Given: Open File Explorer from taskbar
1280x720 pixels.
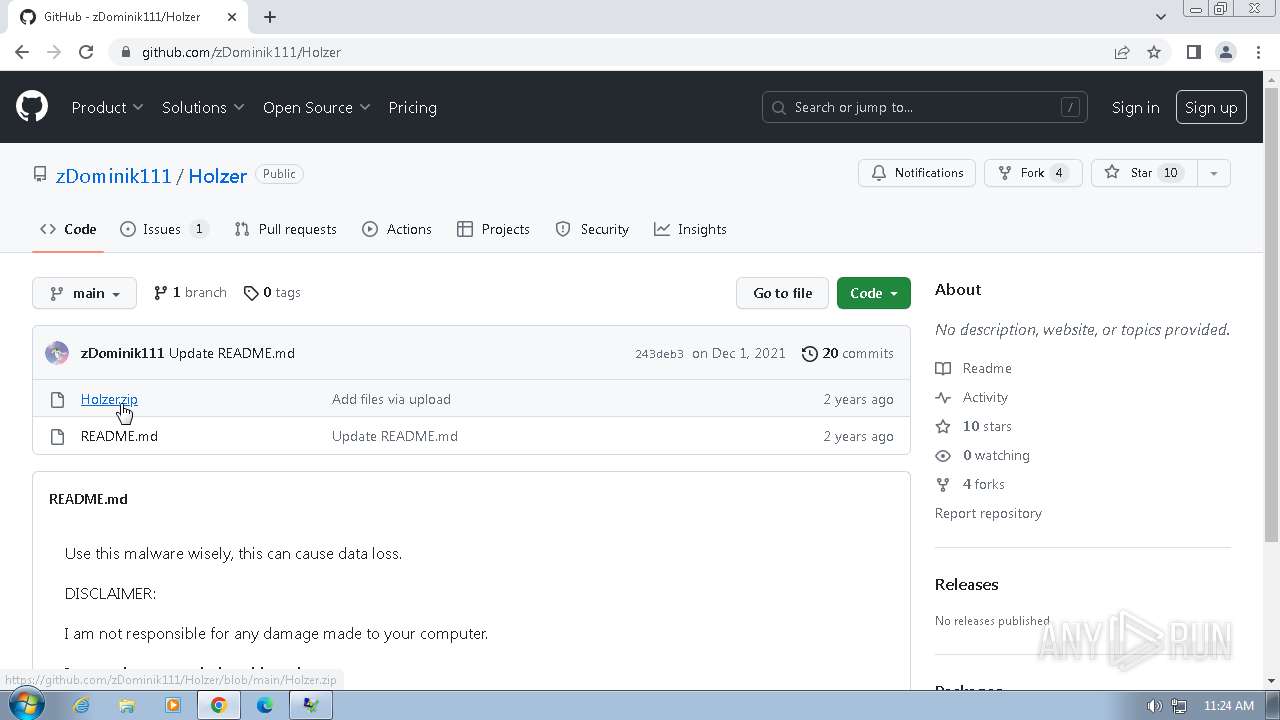Looking at the screenshot, I should tap(127, 705).
